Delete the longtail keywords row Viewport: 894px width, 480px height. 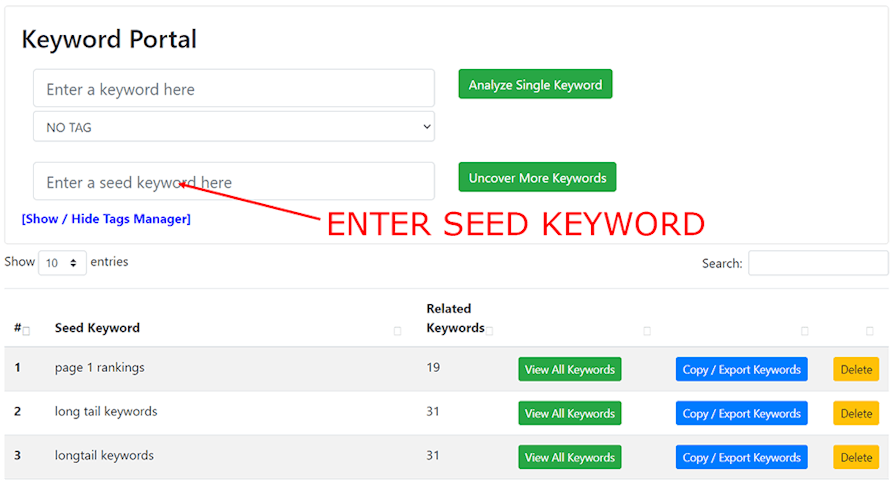tap(856, 457)
